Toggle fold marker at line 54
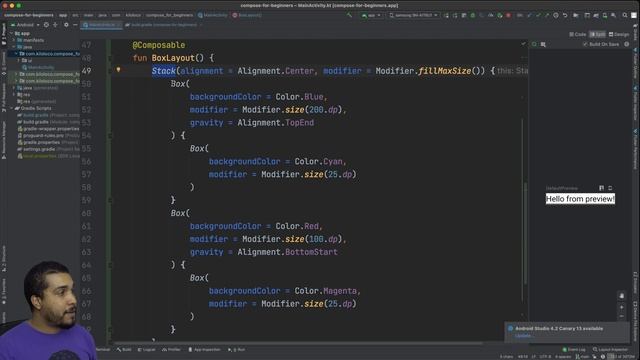This screenshot has width=640, height=360. tap(110, 136)
